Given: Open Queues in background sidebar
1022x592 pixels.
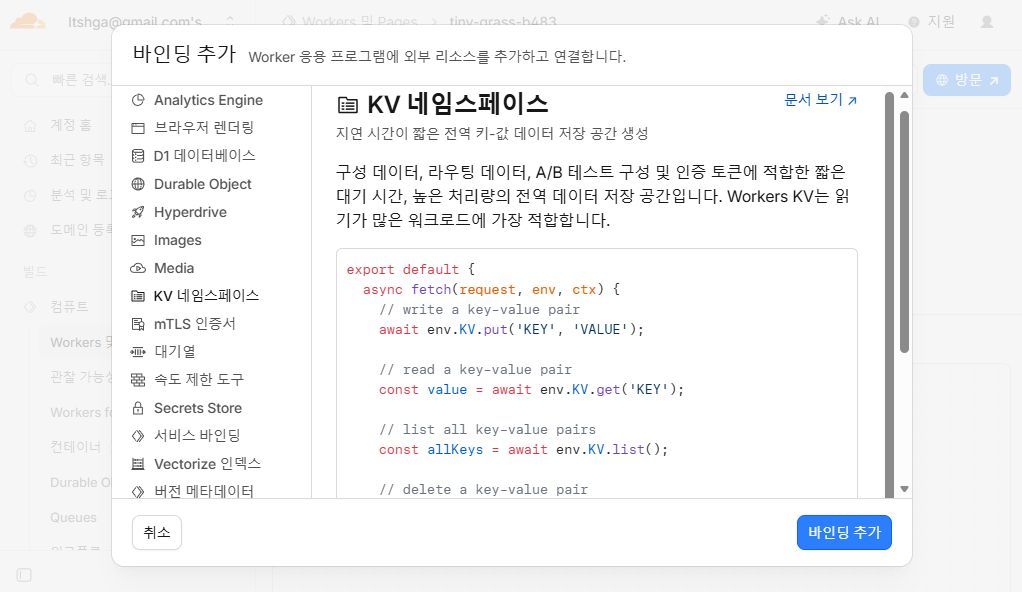Looking at the screenshot, I should tap(73, 518).
